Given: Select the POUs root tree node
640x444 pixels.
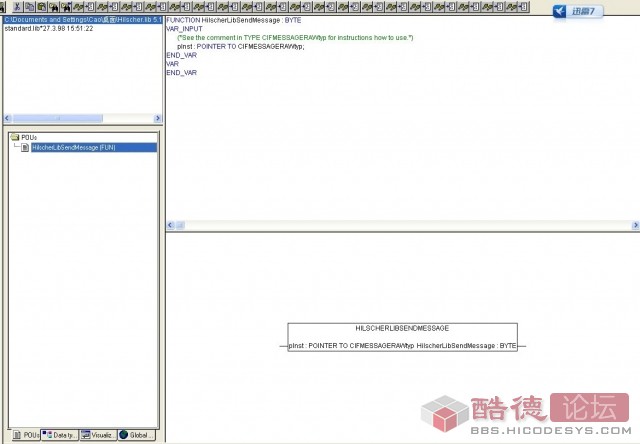Looking at the screenshot, I should click(30, 137).
